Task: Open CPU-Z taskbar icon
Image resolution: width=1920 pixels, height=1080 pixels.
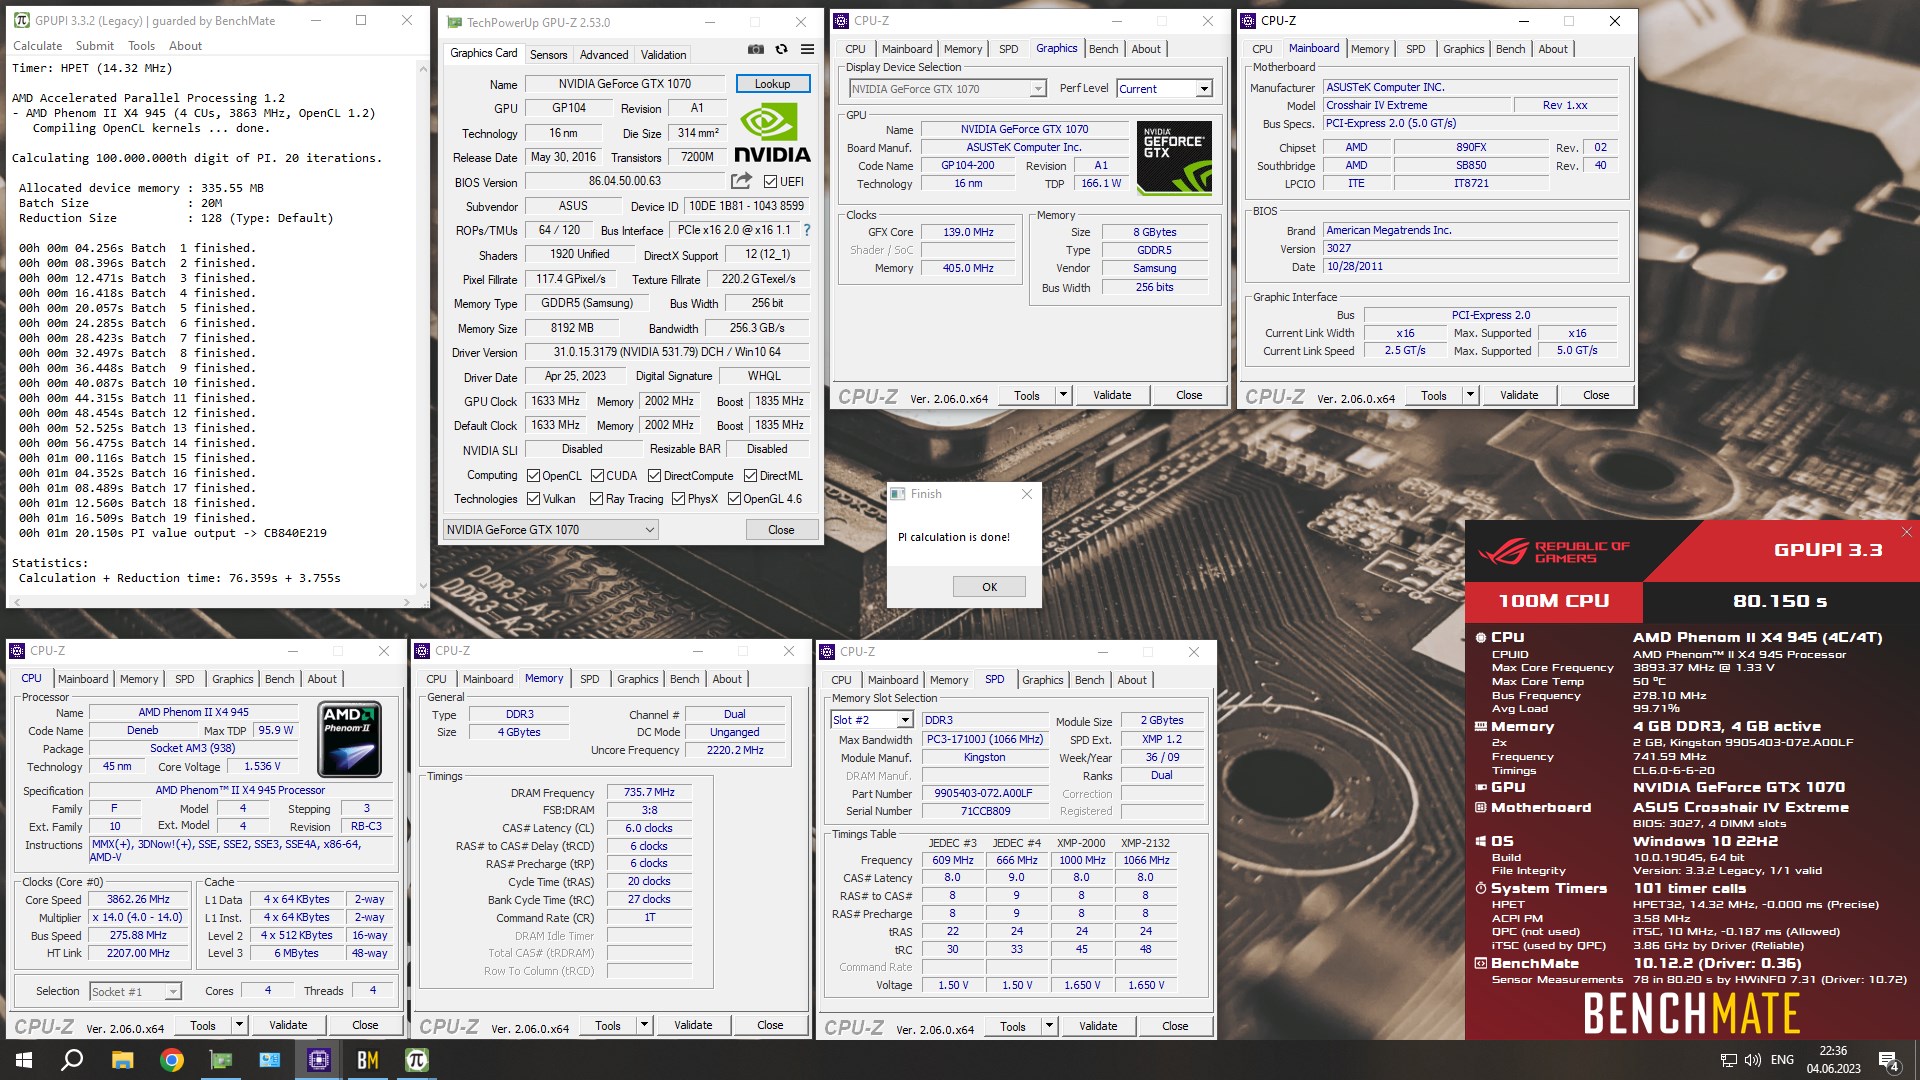Action: 319,1060
